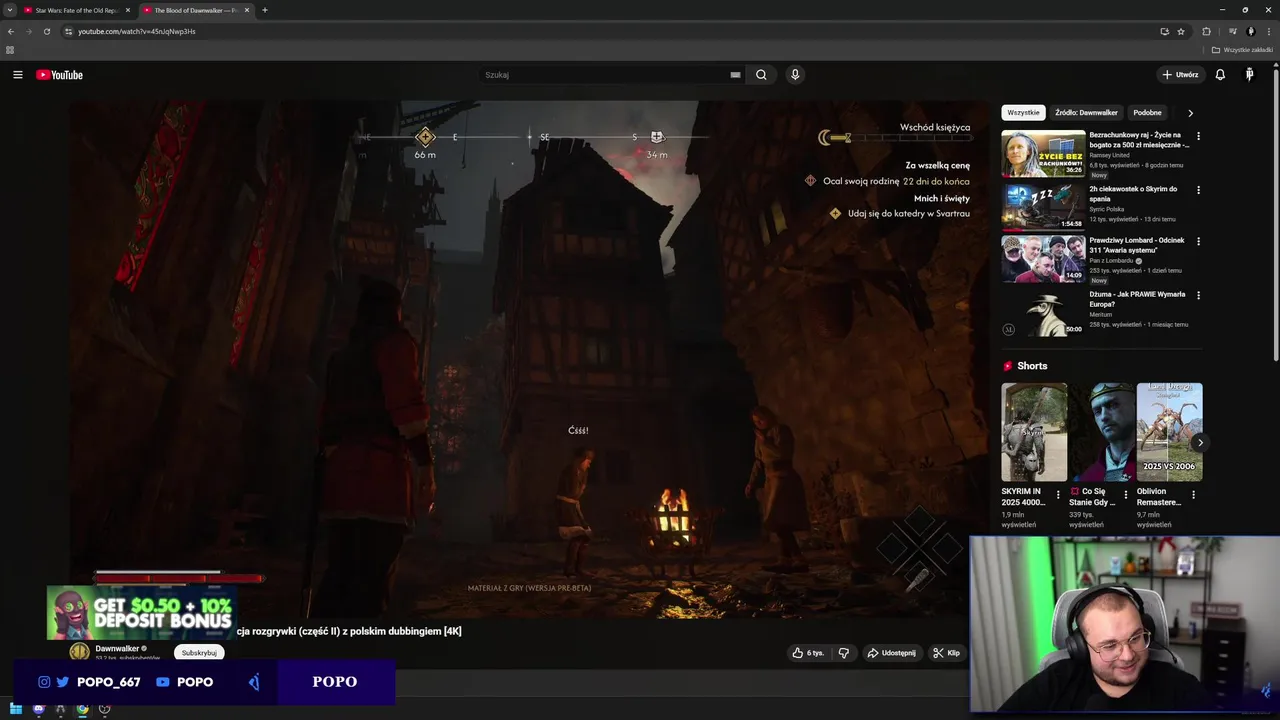Open YouTube notifications bell
The height and width of the screenshot is (720, 1280).
pos(1220,75)
